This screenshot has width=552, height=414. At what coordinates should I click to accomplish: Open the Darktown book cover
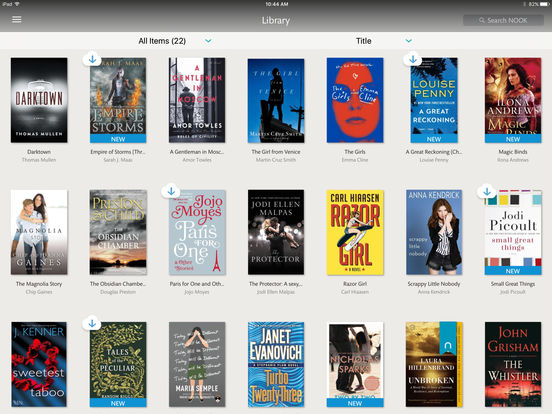(x=39, y=100)
